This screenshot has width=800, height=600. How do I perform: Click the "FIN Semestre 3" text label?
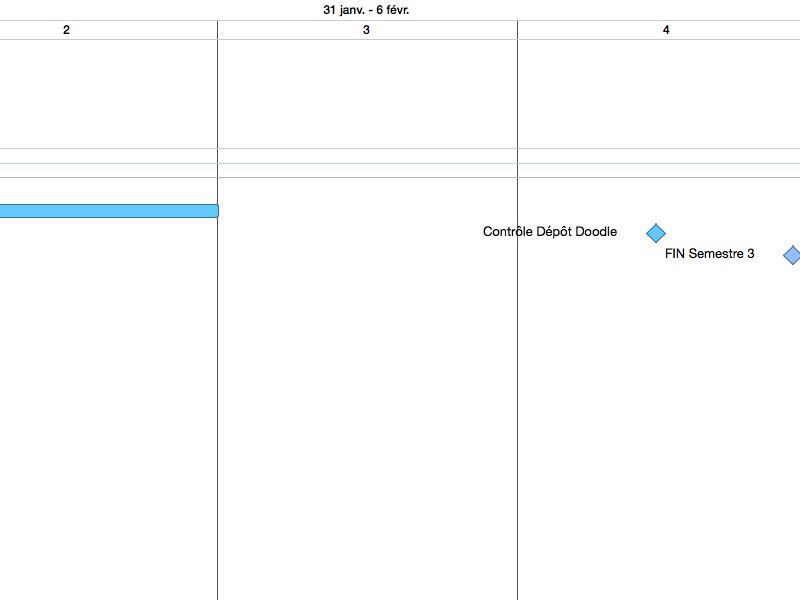click(709, 254)
